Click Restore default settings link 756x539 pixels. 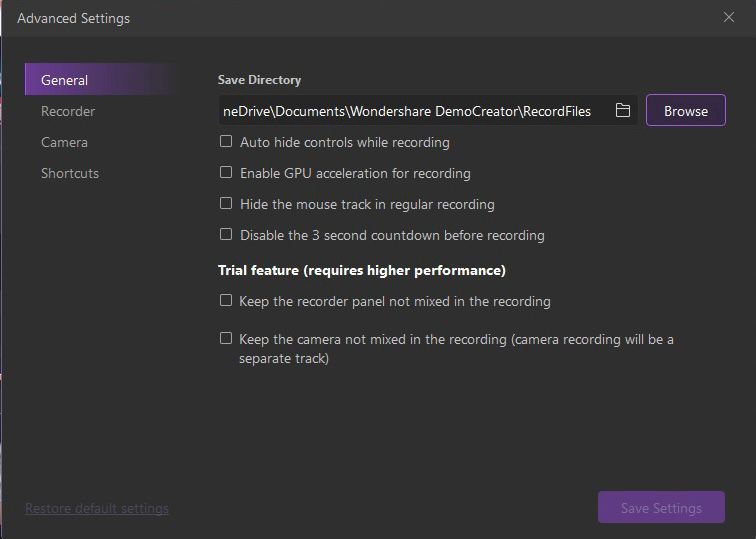[97, 508]
